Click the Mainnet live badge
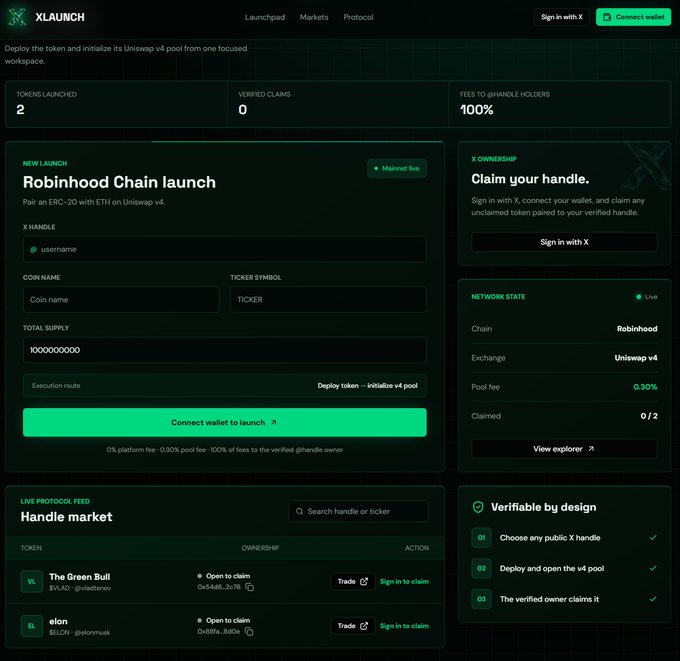Screen dimensions: 680x661 tap(397, 168)
